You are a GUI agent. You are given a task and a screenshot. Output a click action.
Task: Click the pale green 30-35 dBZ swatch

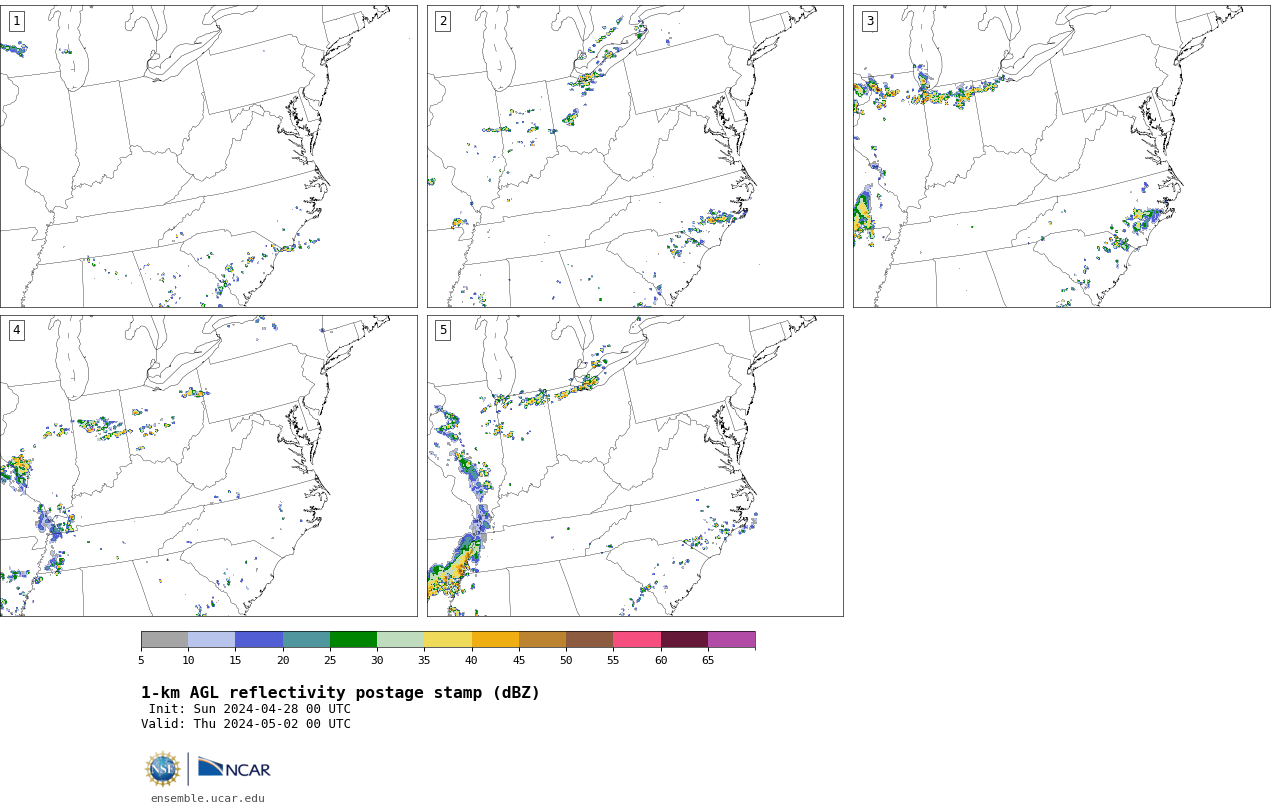pos(400,640)
